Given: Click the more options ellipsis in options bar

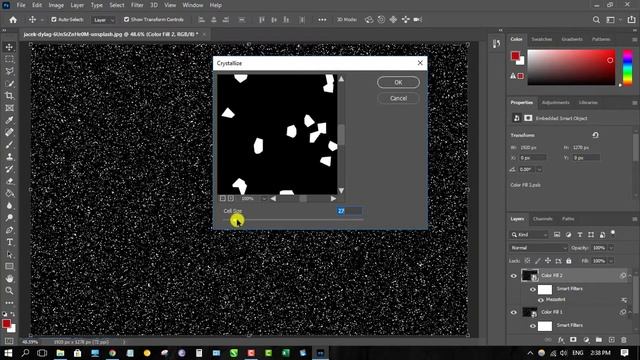Looking at the screenshot, I should (x=322, y=20).
